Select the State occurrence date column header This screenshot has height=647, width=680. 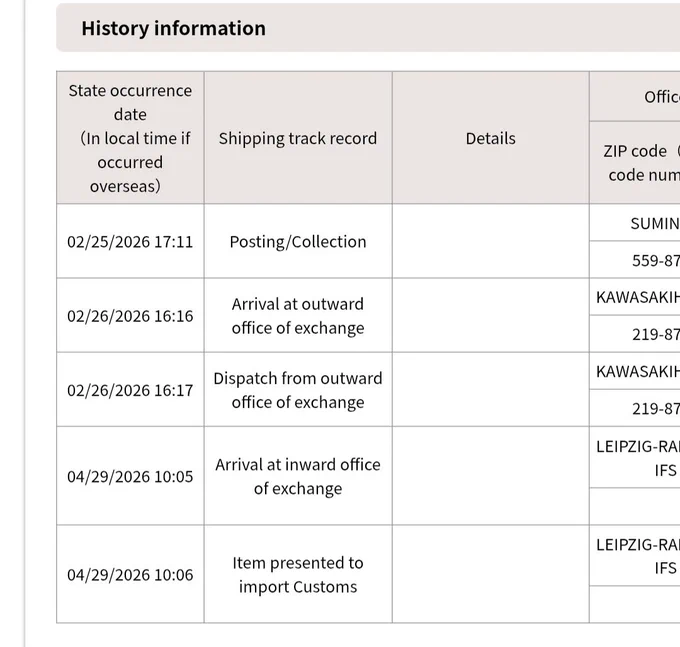[130, 138]
